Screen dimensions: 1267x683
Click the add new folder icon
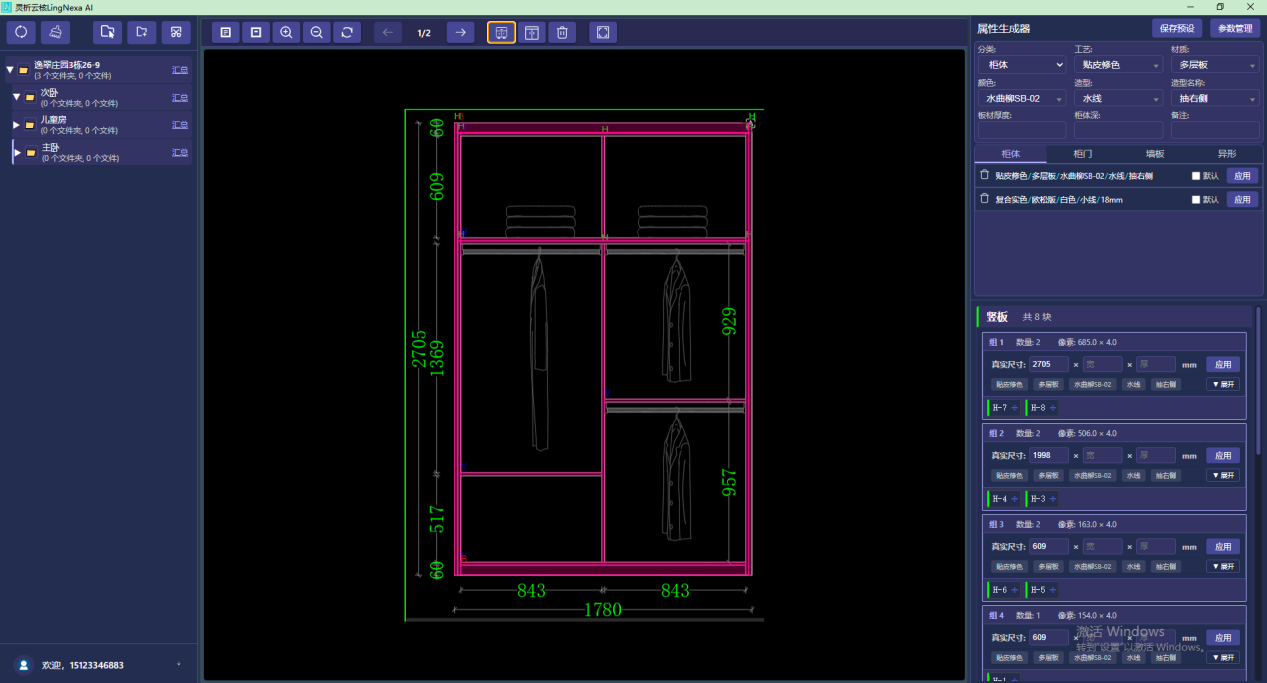tap(141, 32)
